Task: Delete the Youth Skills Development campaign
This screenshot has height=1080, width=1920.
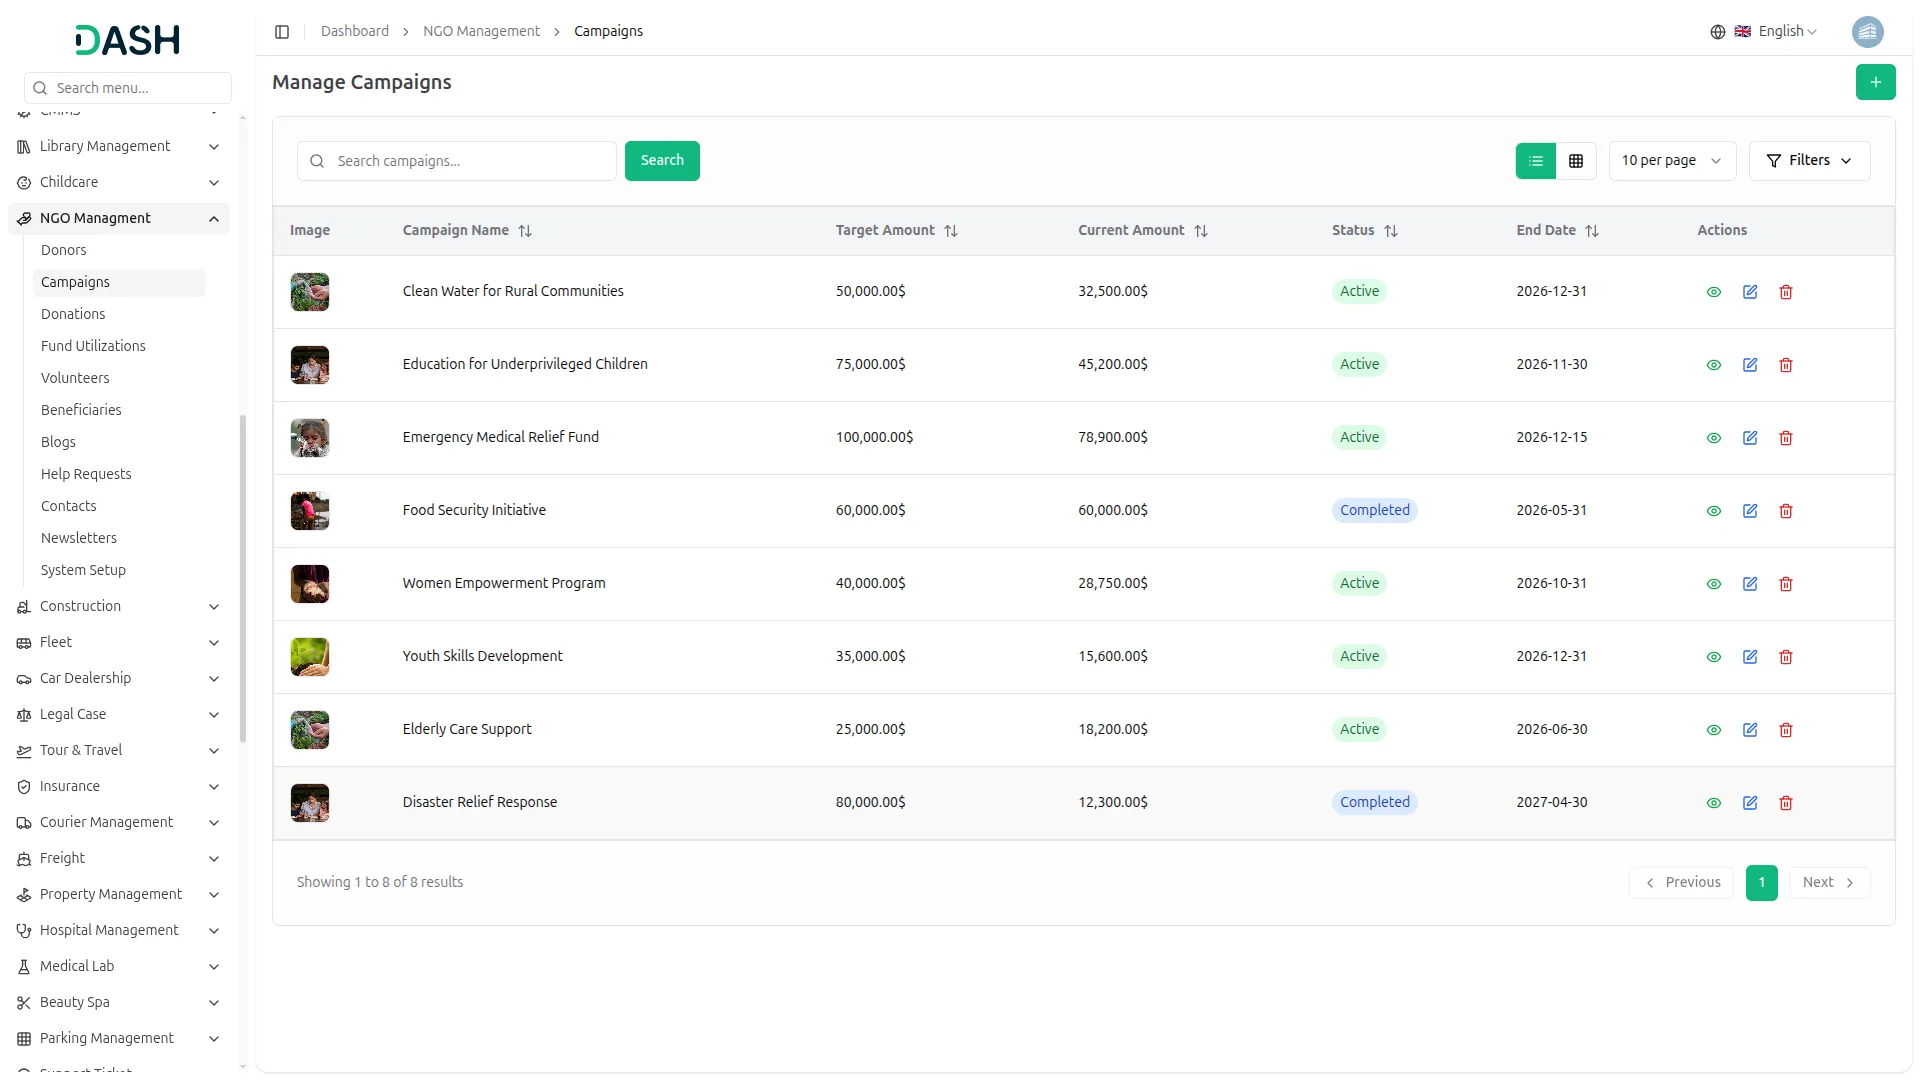Action: tap(1786, 657)
